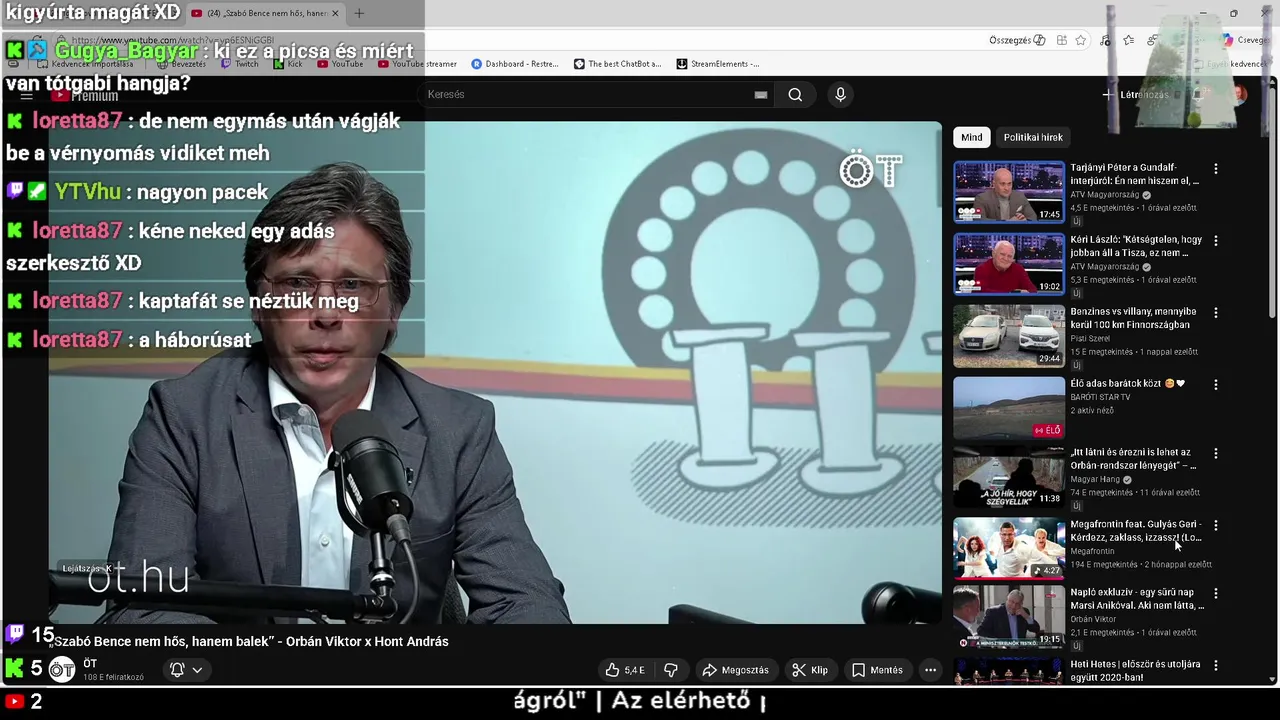This screenshot has width=1280, height=720.
Task: Click the ÖT channel avatar
Action: tap(62, 670)
